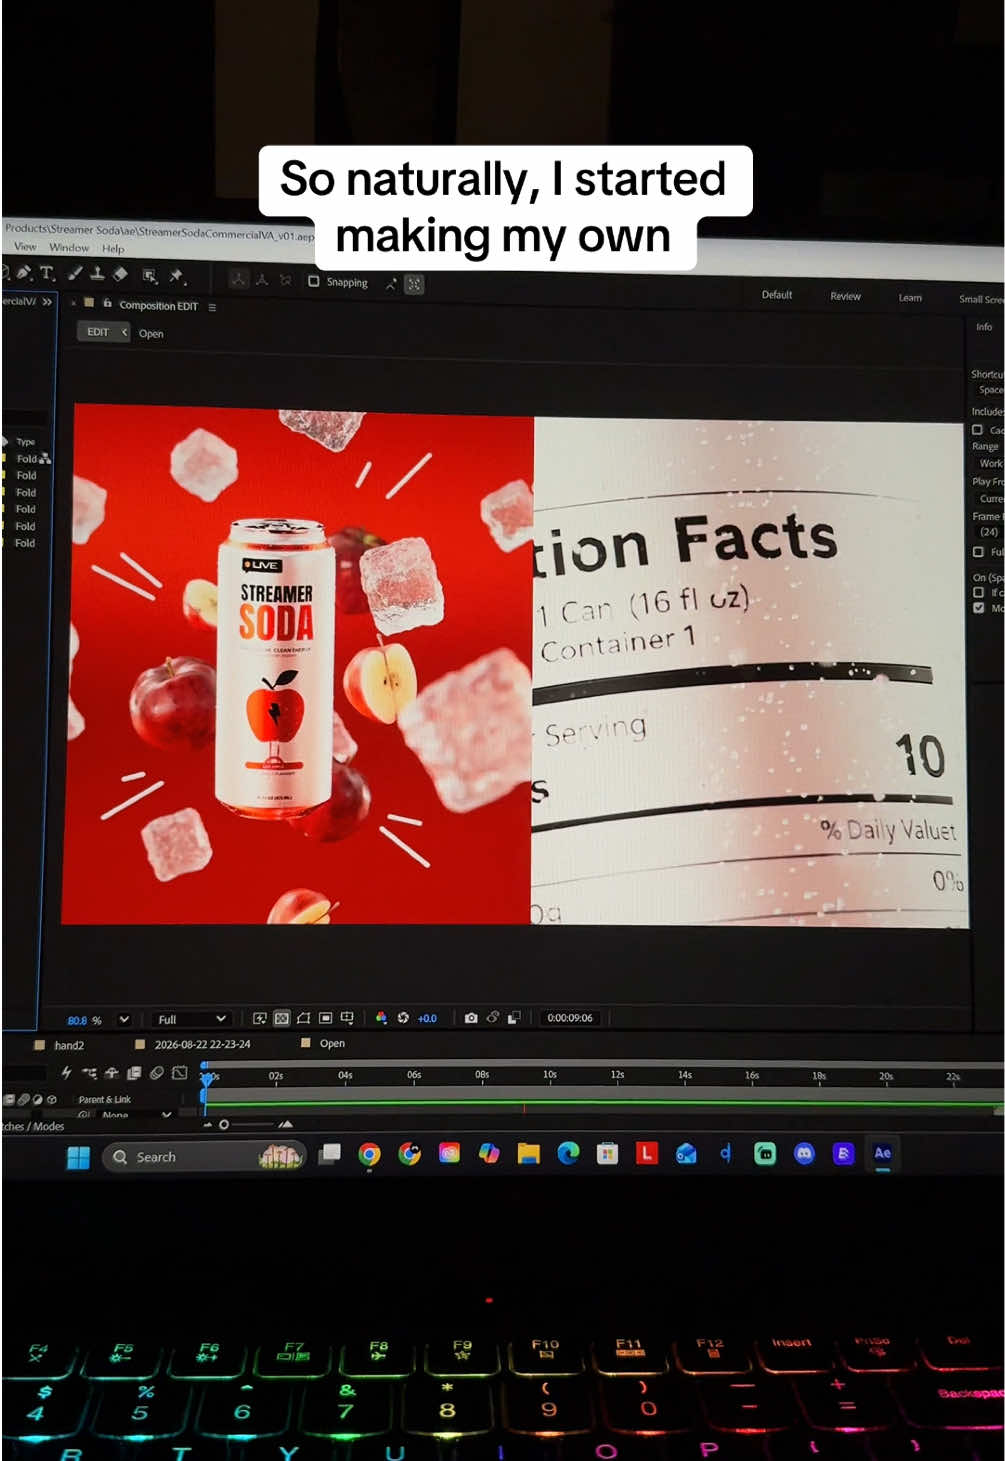Open Discord from the taskbar

[x=804, y=1154]
